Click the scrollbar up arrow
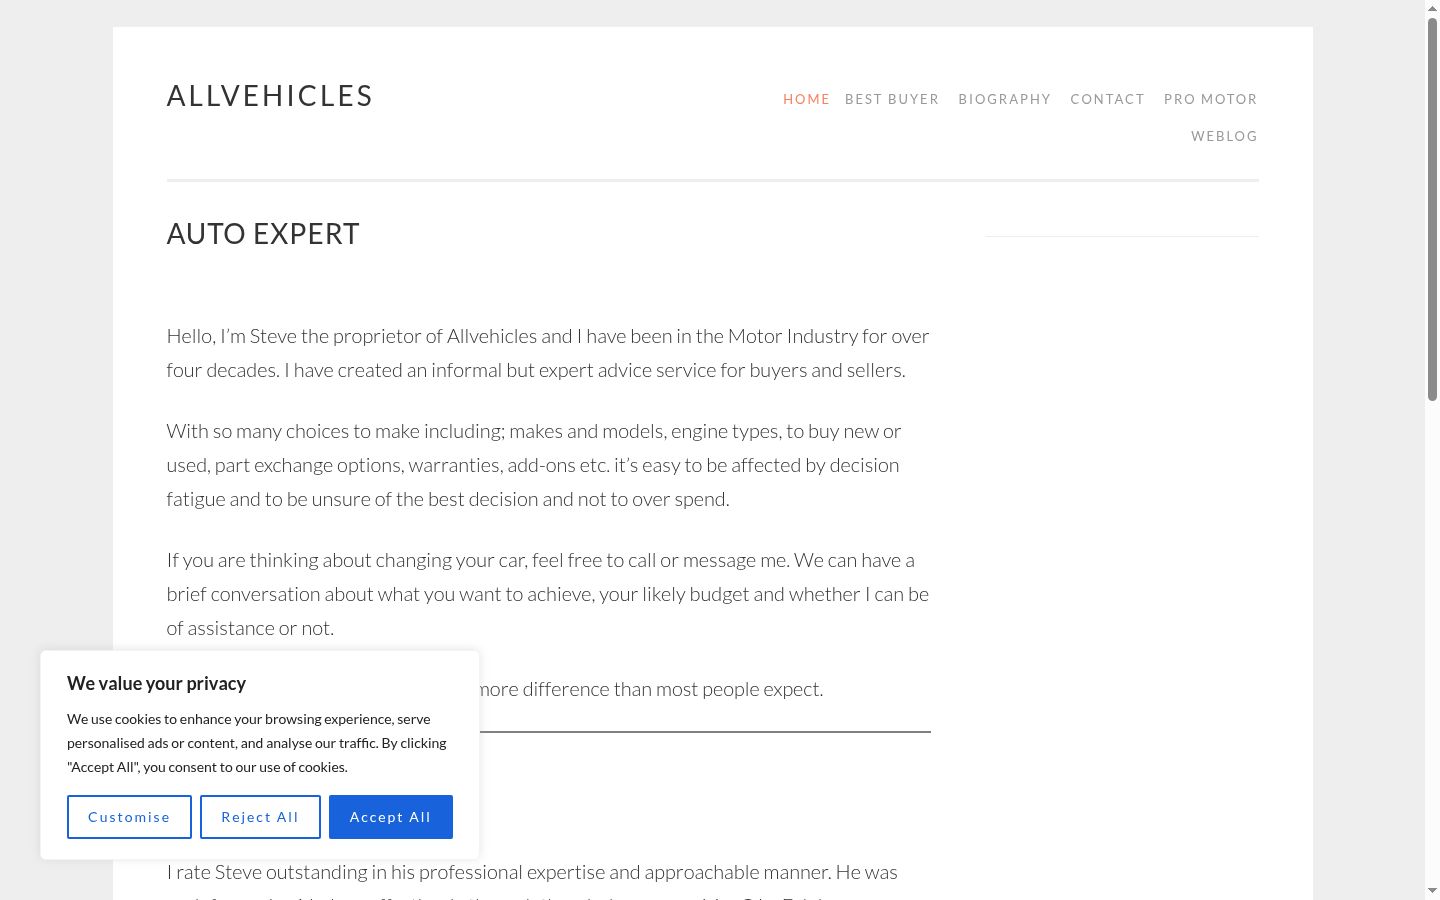1440x900 pixels. click(1432, 8)
